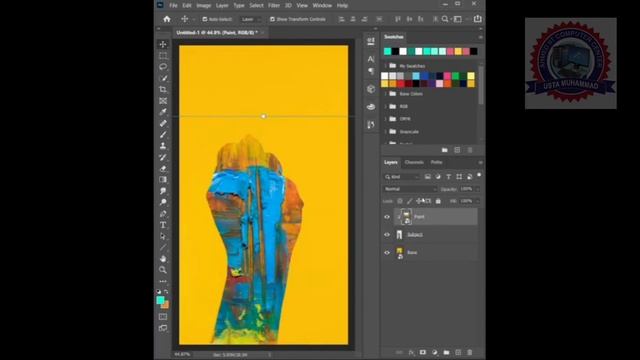This screenshot has width=640, height=360.
Task: Select the Paint layer name
Action: (419, 217)
